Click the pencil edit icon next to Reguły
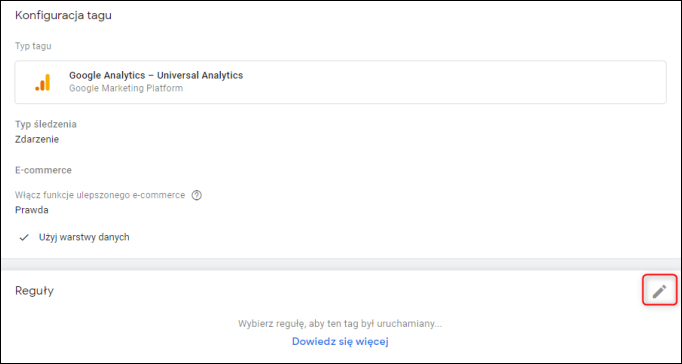682x364 pixels. [x=659, y=291]
